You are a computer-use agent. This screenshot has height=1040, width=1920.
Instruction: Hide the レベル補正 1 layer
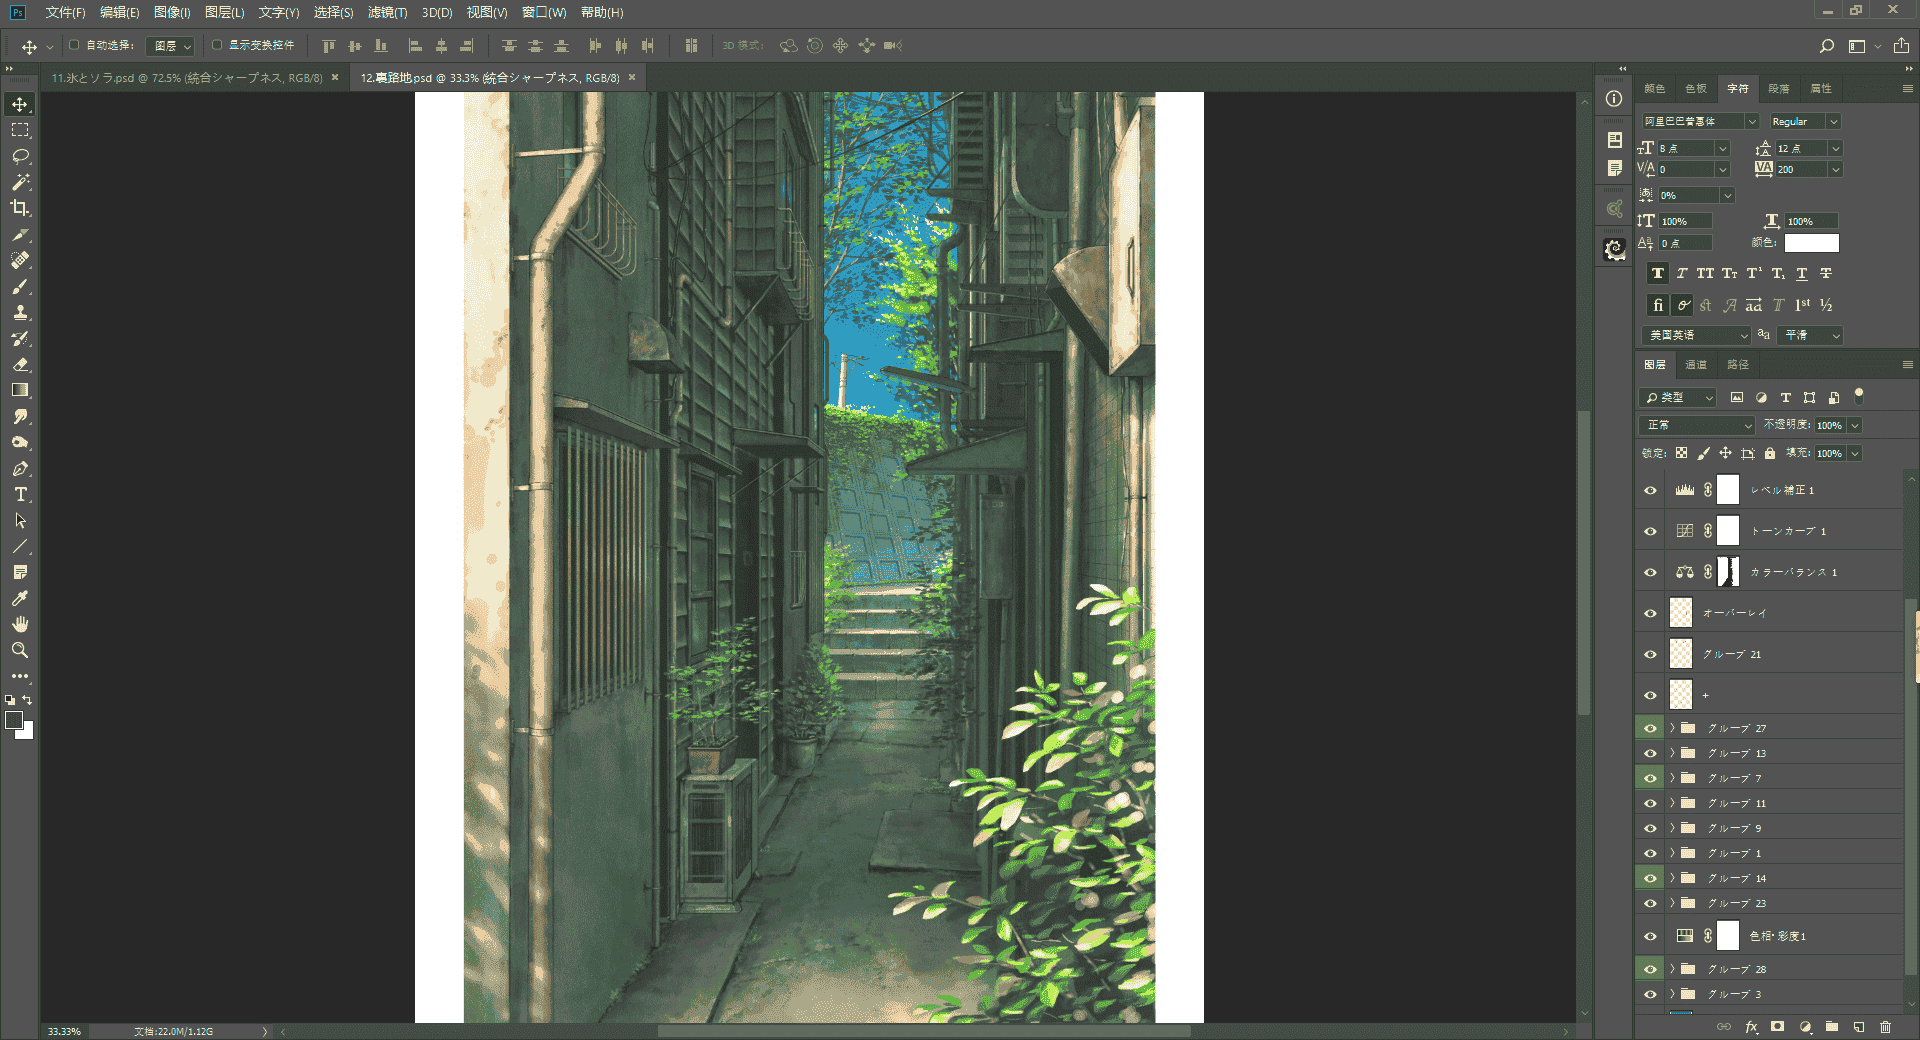(1650, 490)
